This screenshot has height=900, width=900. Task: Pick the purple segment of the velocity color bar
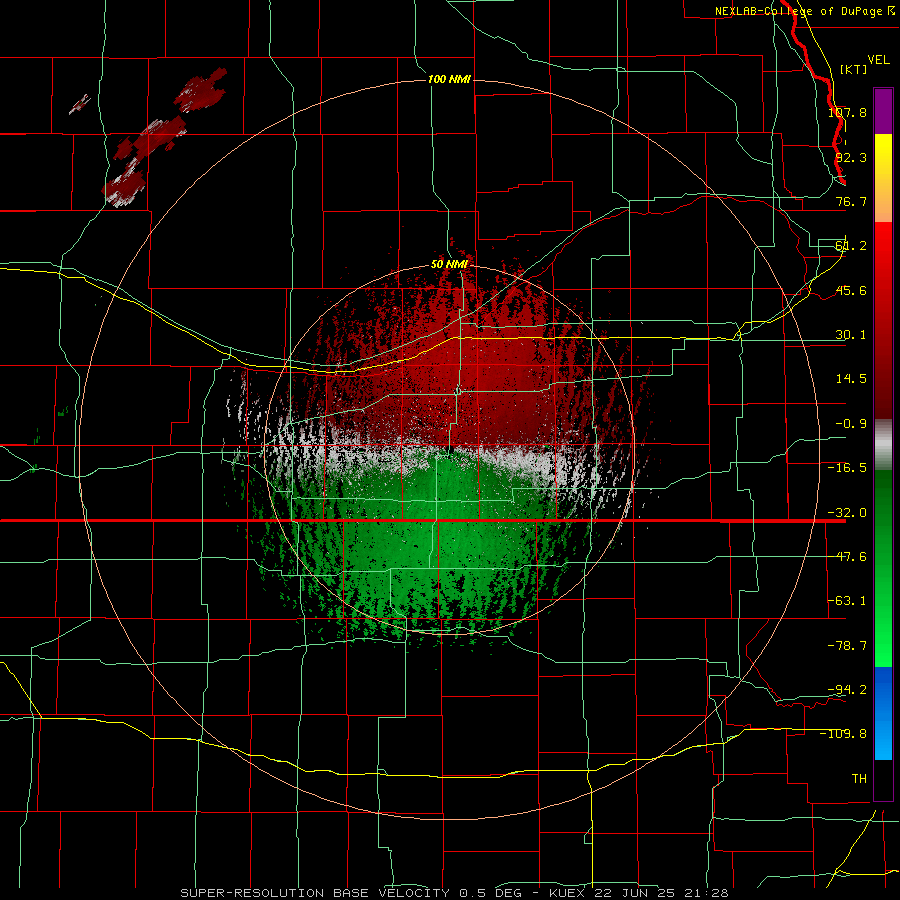pos(883,111)
